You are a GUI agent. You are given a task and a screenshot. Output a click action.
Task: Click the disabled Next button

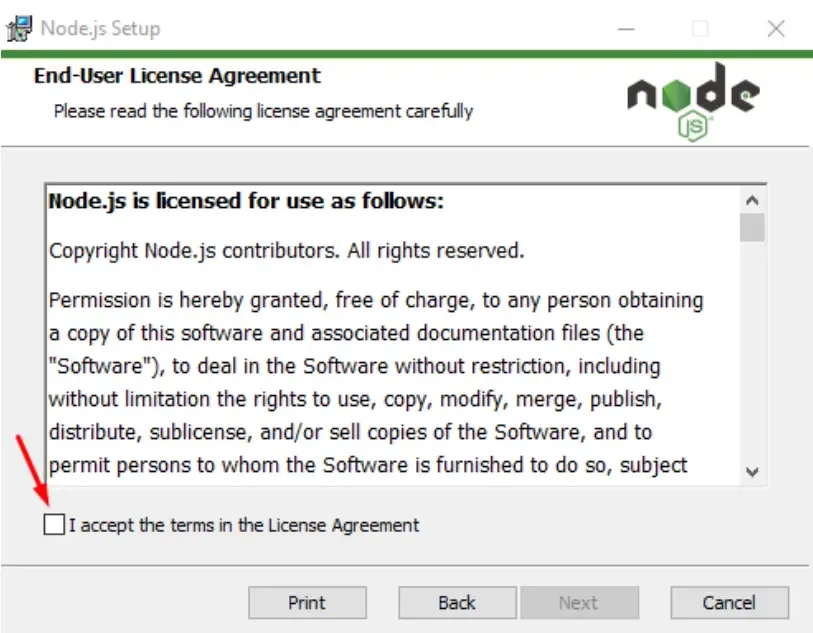click(580, 602)
